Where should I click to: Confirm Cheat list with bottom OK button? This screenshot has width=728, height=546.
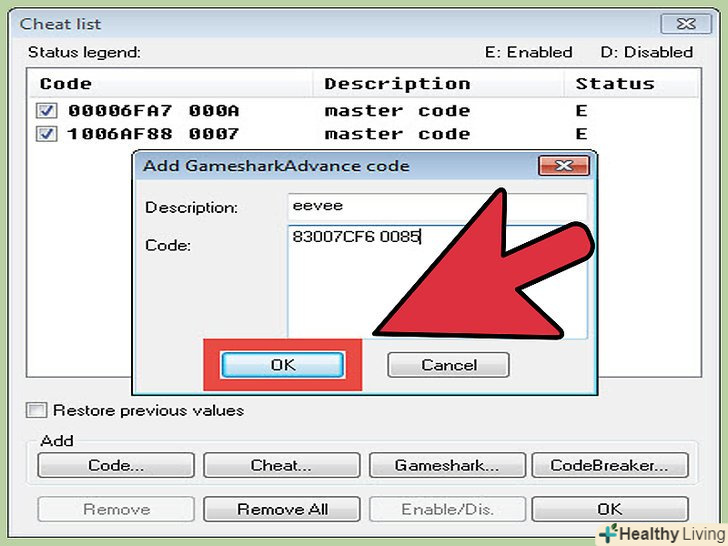[x=610, y=509]
